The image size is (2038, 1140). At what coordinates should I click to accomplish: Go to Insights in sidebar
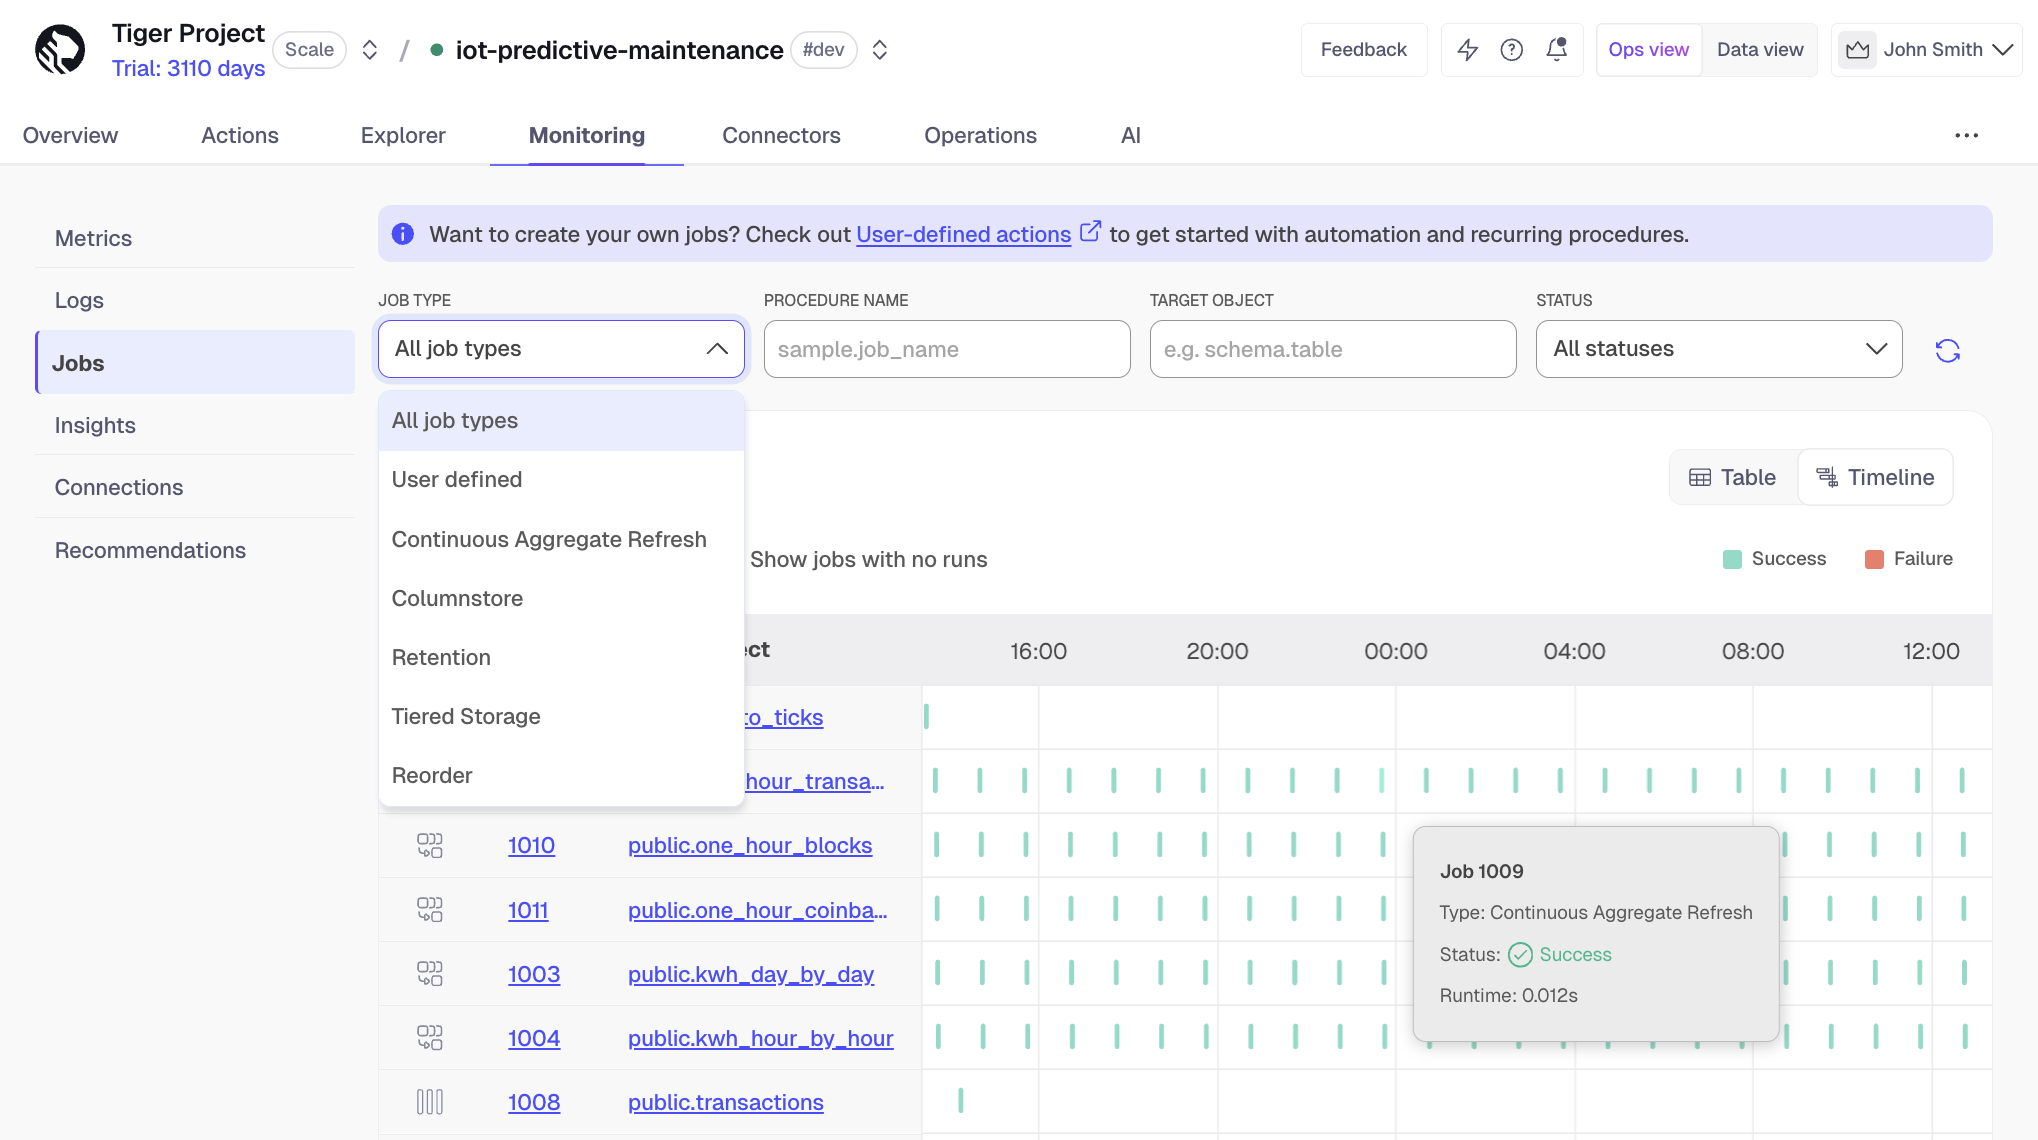[x=95, y=426]
